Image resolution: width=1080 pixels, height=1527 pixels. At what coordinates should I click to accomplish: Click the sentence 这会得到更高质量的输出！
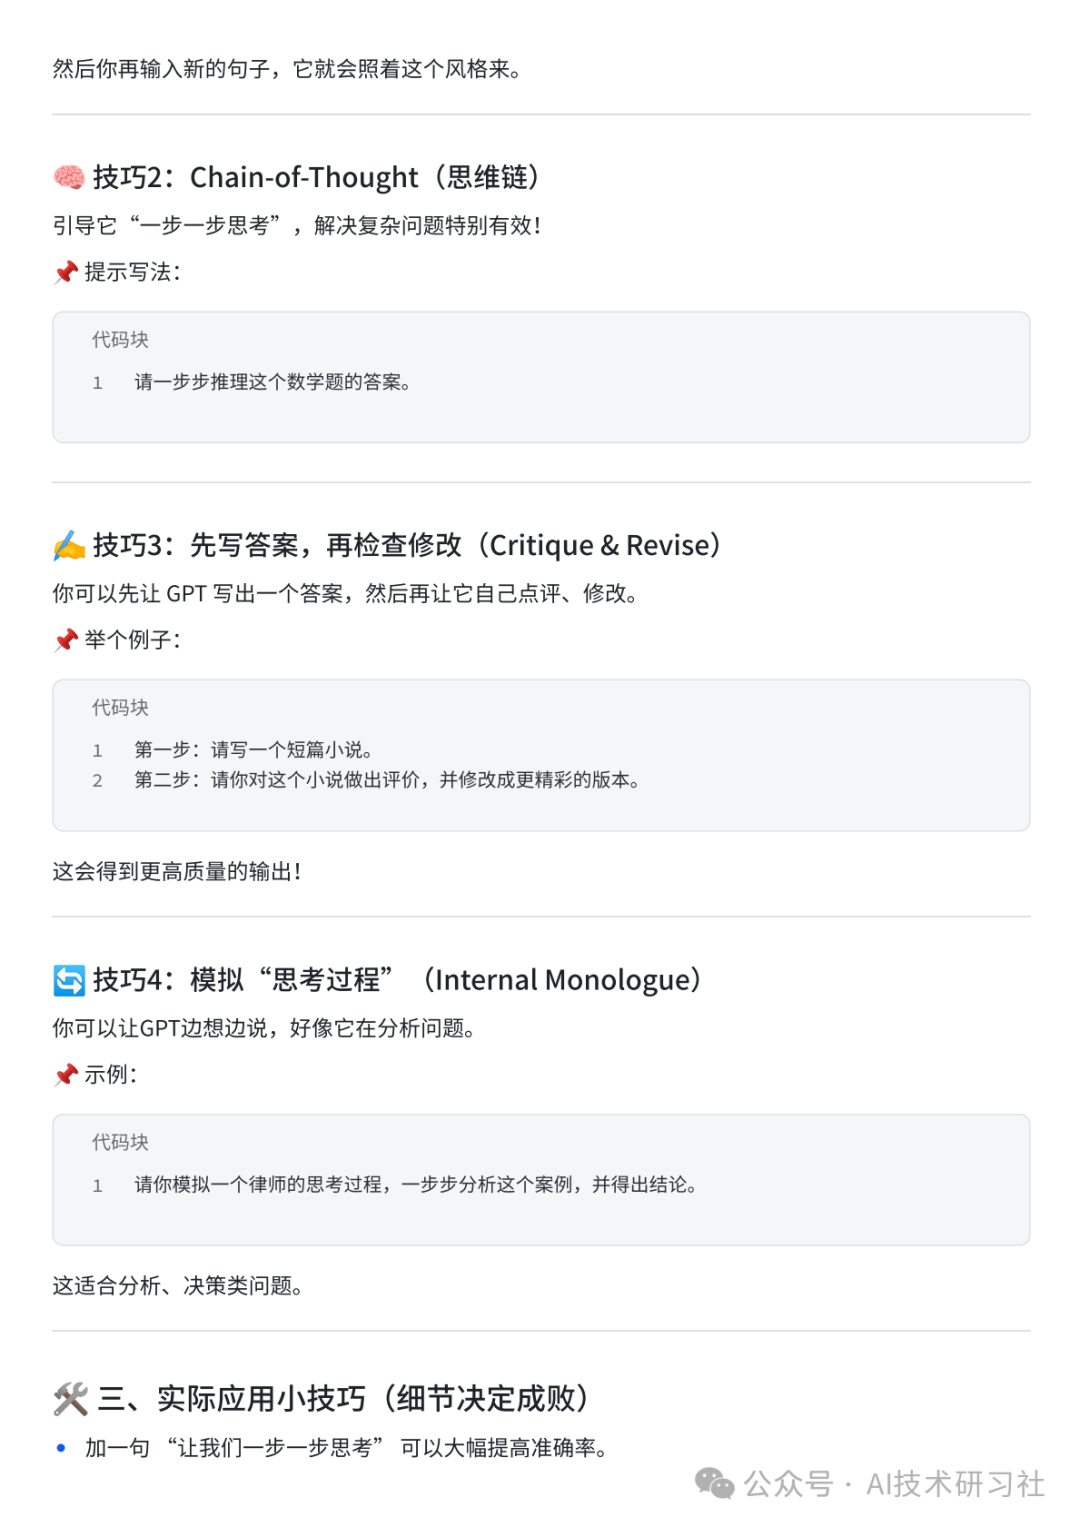pyautogui.click(x=177, y=872)
